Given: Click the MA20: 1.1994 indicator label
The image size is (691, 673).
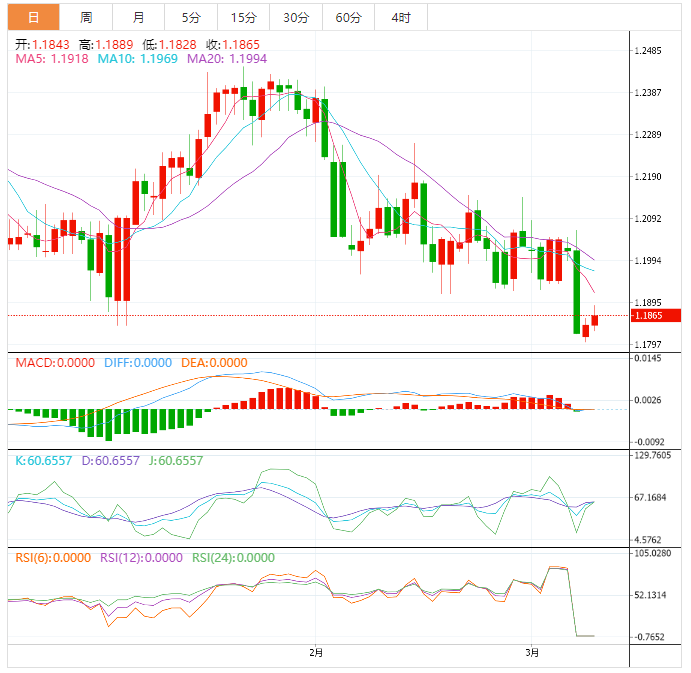Looking at the screenshot, I should (x=227, y=59).
